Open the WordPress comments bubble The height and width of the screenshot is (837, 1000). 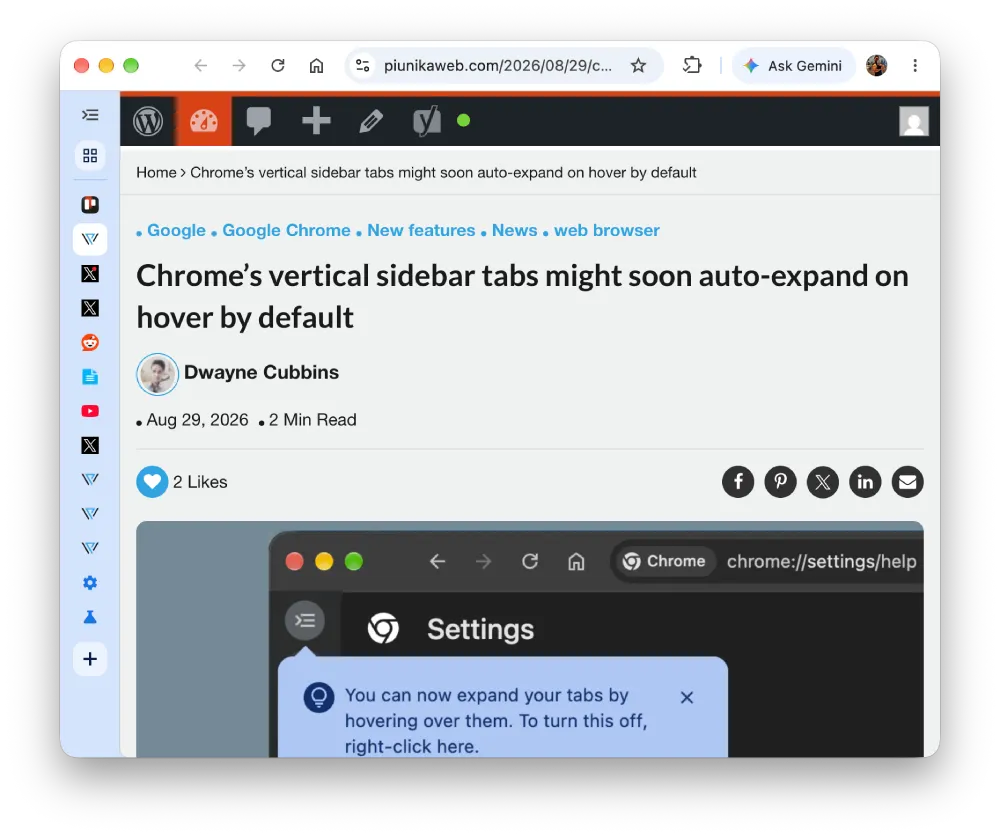point(259,121)
